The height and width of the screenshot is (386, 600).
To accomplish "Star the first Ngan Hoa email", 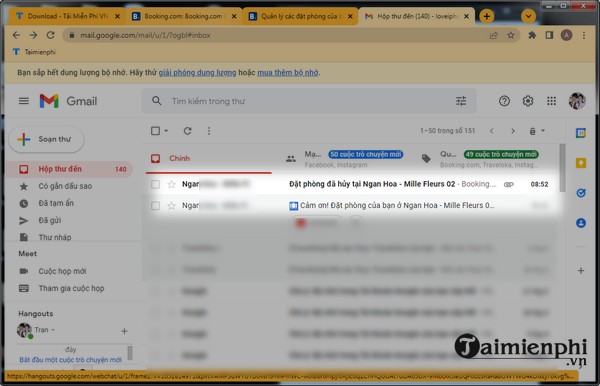I will (x=171, y=184).
